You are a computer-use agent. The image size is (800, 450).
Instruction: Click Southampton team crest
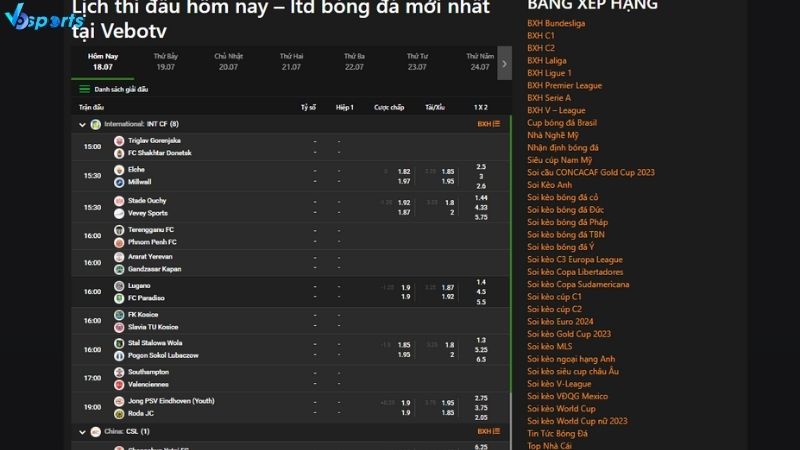[119, 372]
